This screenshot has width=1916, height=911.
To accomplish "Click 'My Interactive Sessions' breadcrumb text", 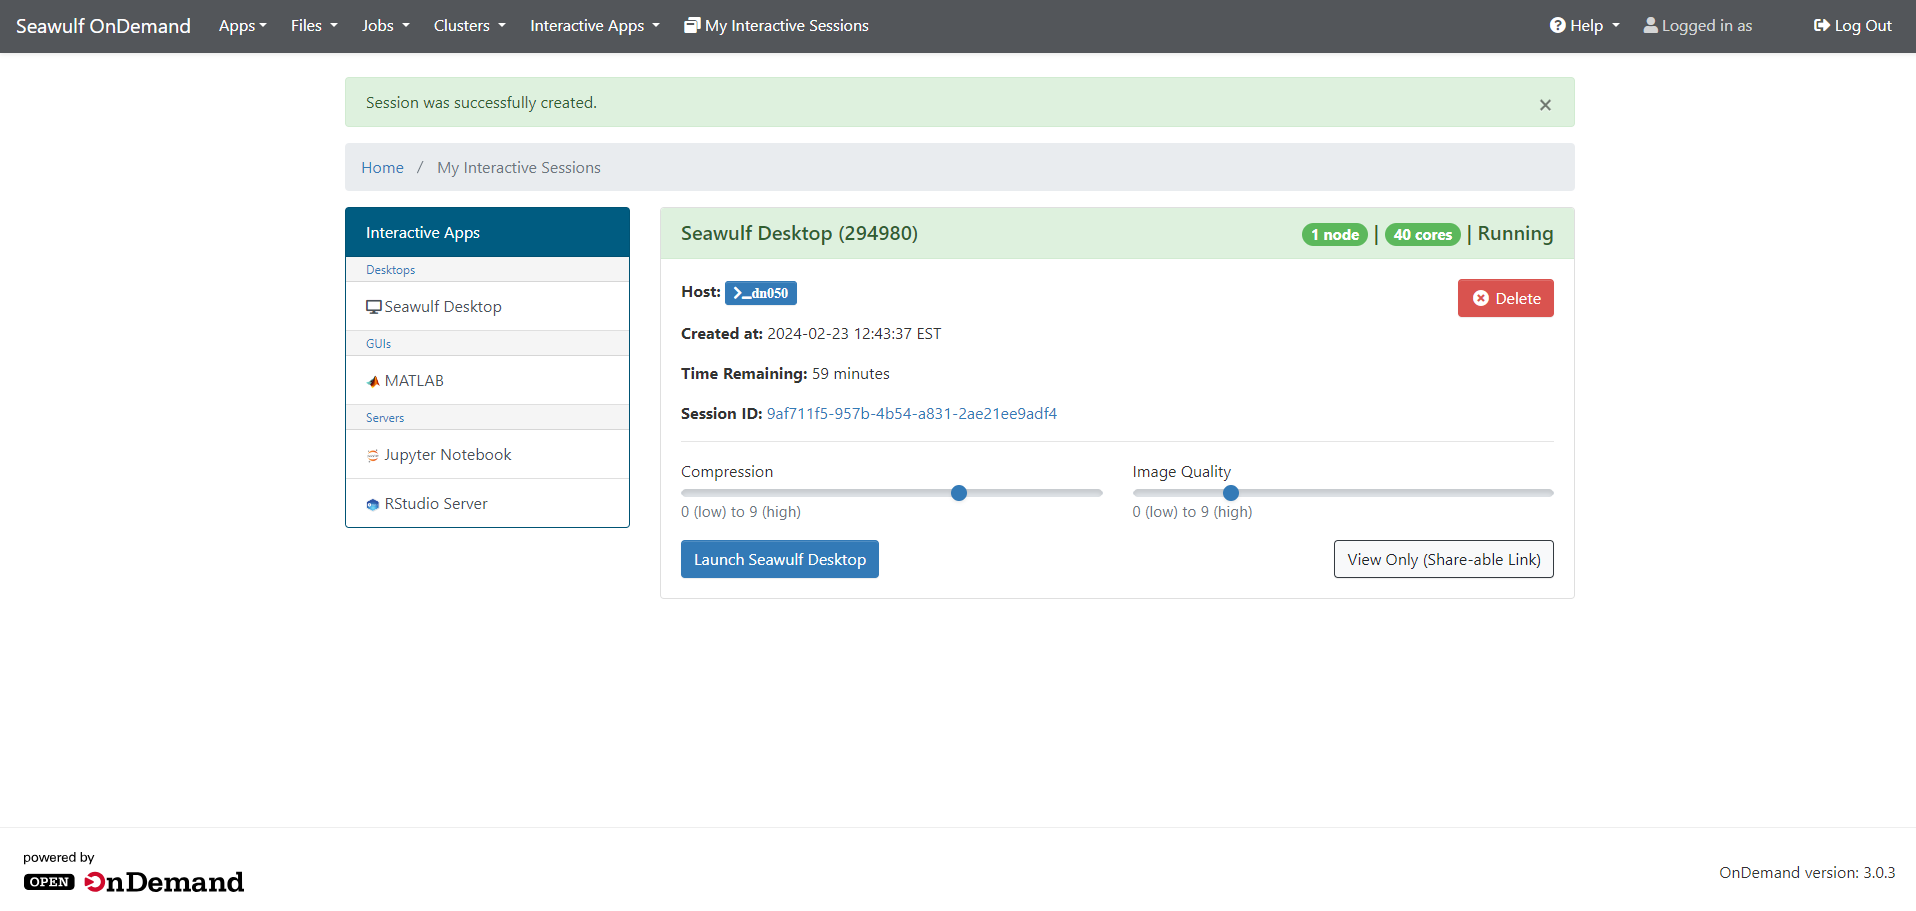I will coord(519,168).
